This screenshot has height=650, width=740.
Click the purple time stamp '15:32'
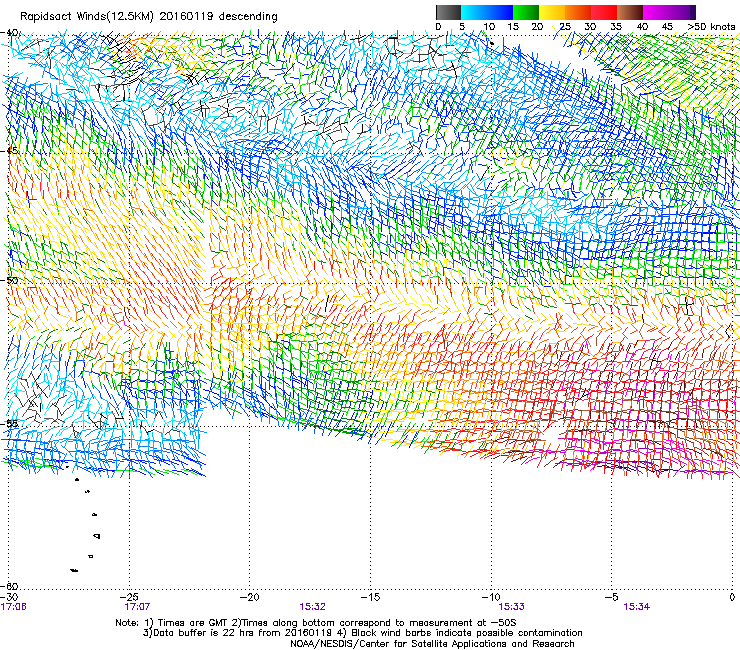(312, 607)
